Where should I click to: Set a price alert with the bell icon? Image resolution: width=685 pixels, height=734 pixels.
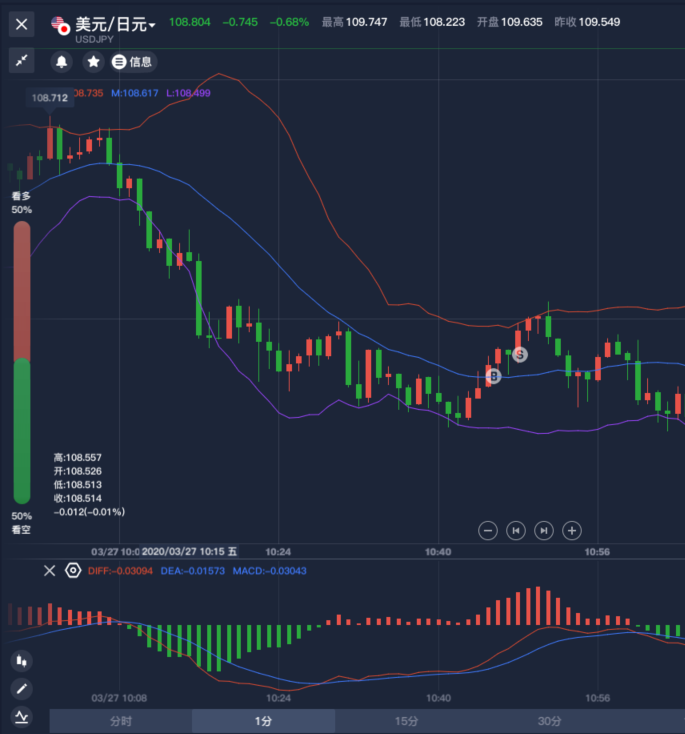61,62
